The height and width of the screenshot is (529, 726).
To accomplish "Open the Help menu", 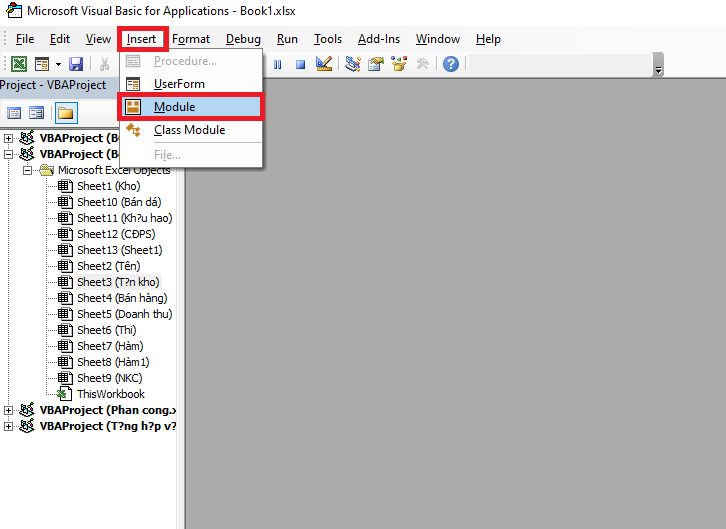I will coord(488,39).
